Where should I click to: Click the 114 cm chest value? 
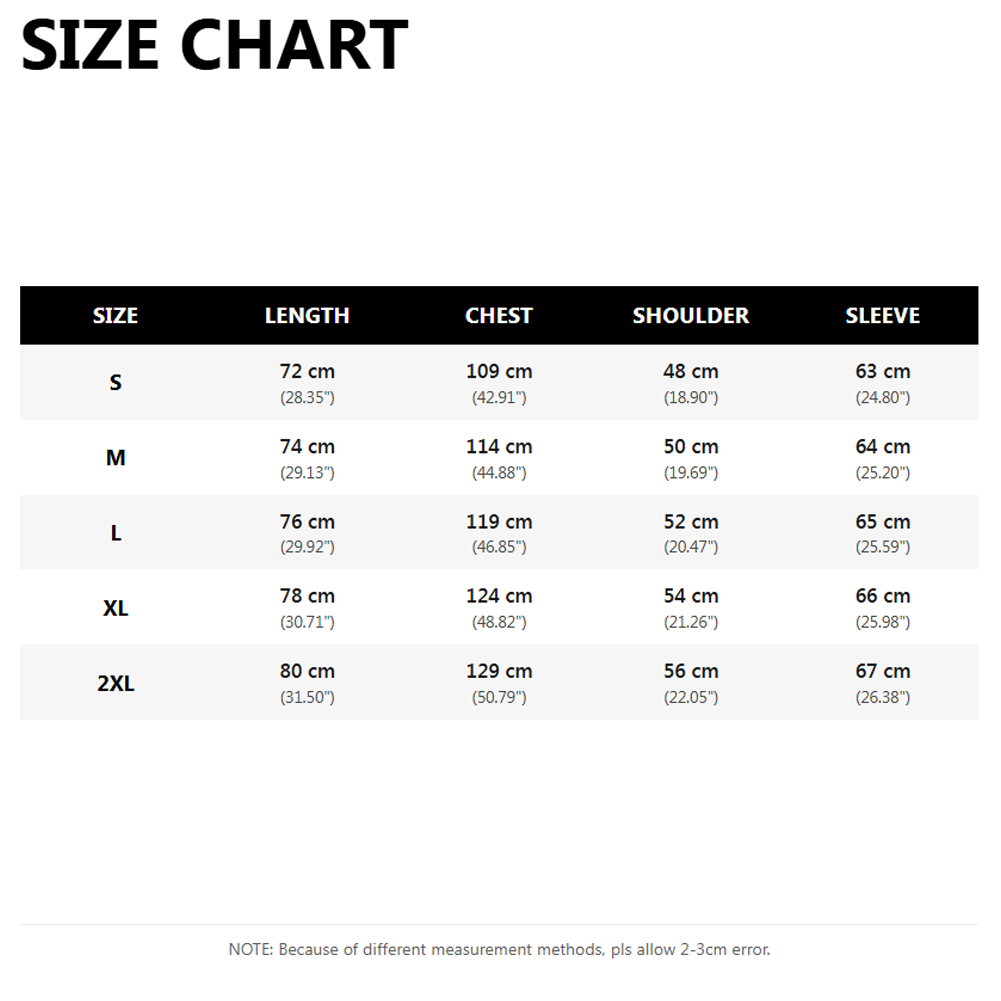(x=499, y=446)
